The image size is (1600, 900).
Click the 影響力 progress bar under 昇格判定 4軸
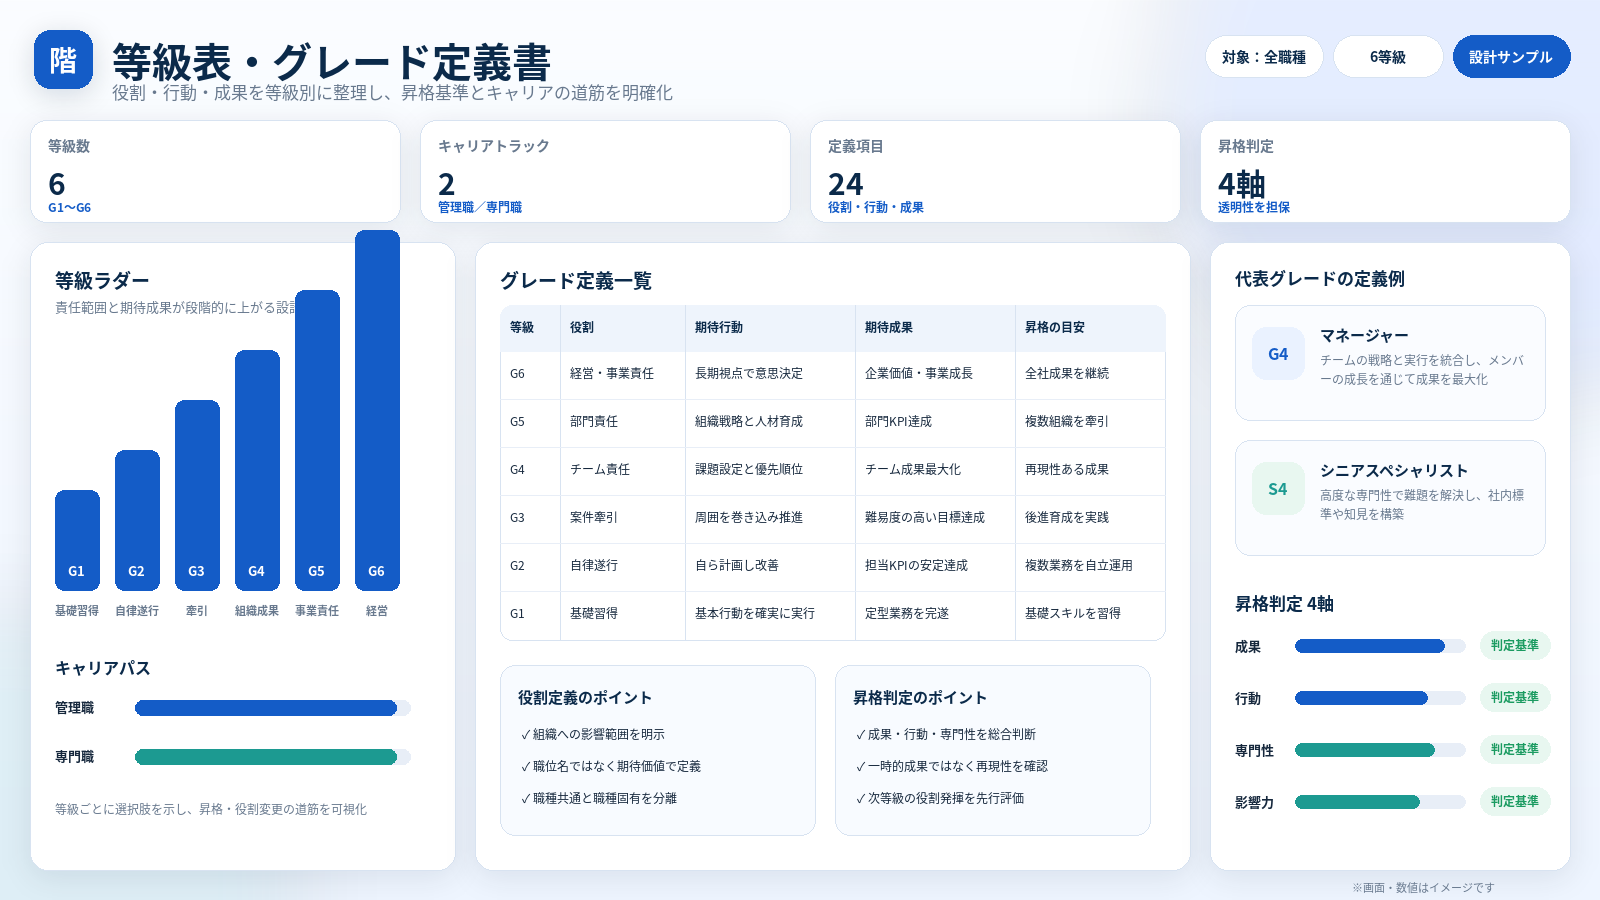pos(1380,802)
